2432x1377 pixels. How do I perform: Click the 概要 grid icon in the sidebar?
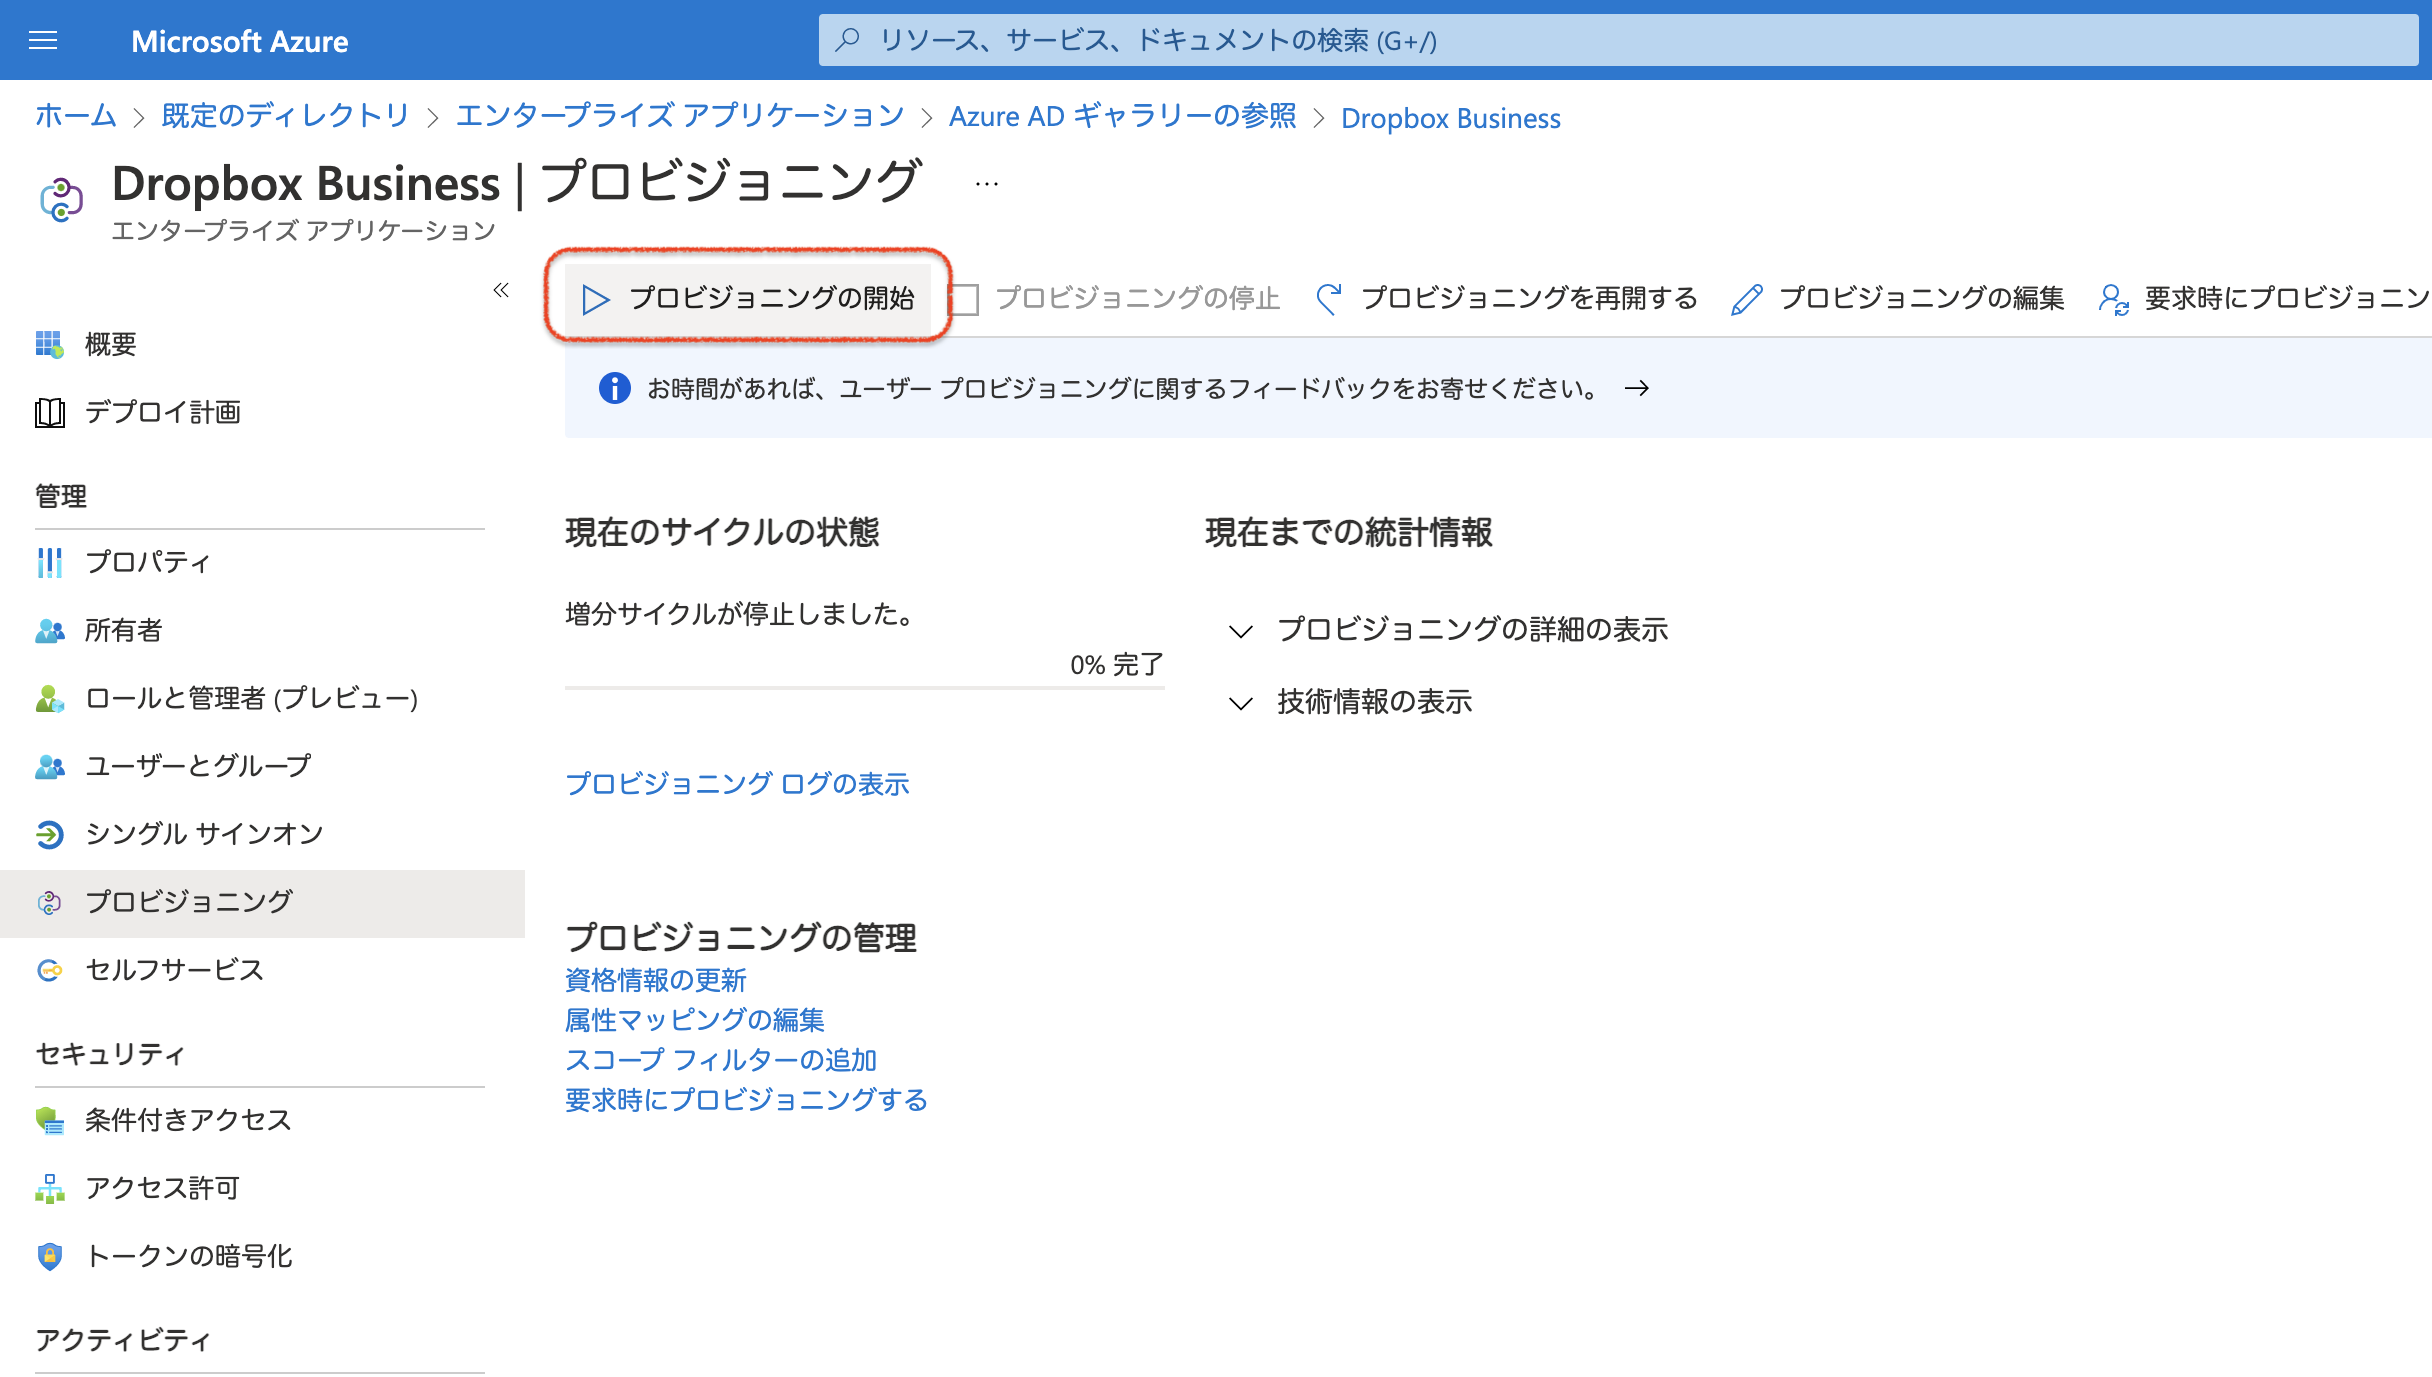(50, 344)
